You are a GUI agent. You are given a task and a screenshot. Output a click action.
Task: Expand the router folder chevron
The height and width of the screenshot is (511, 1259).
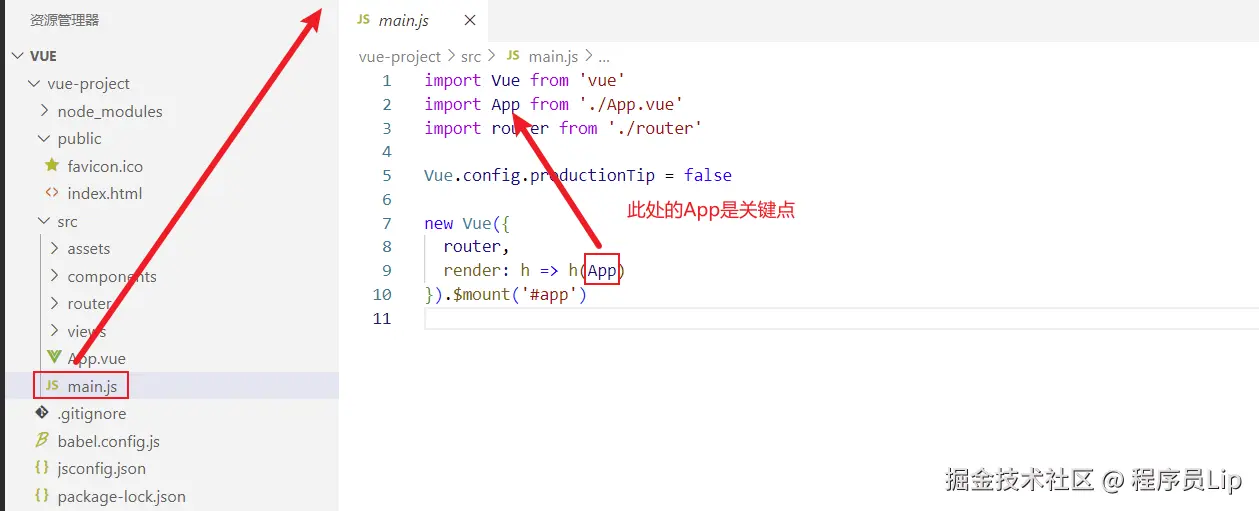(54, 303)
